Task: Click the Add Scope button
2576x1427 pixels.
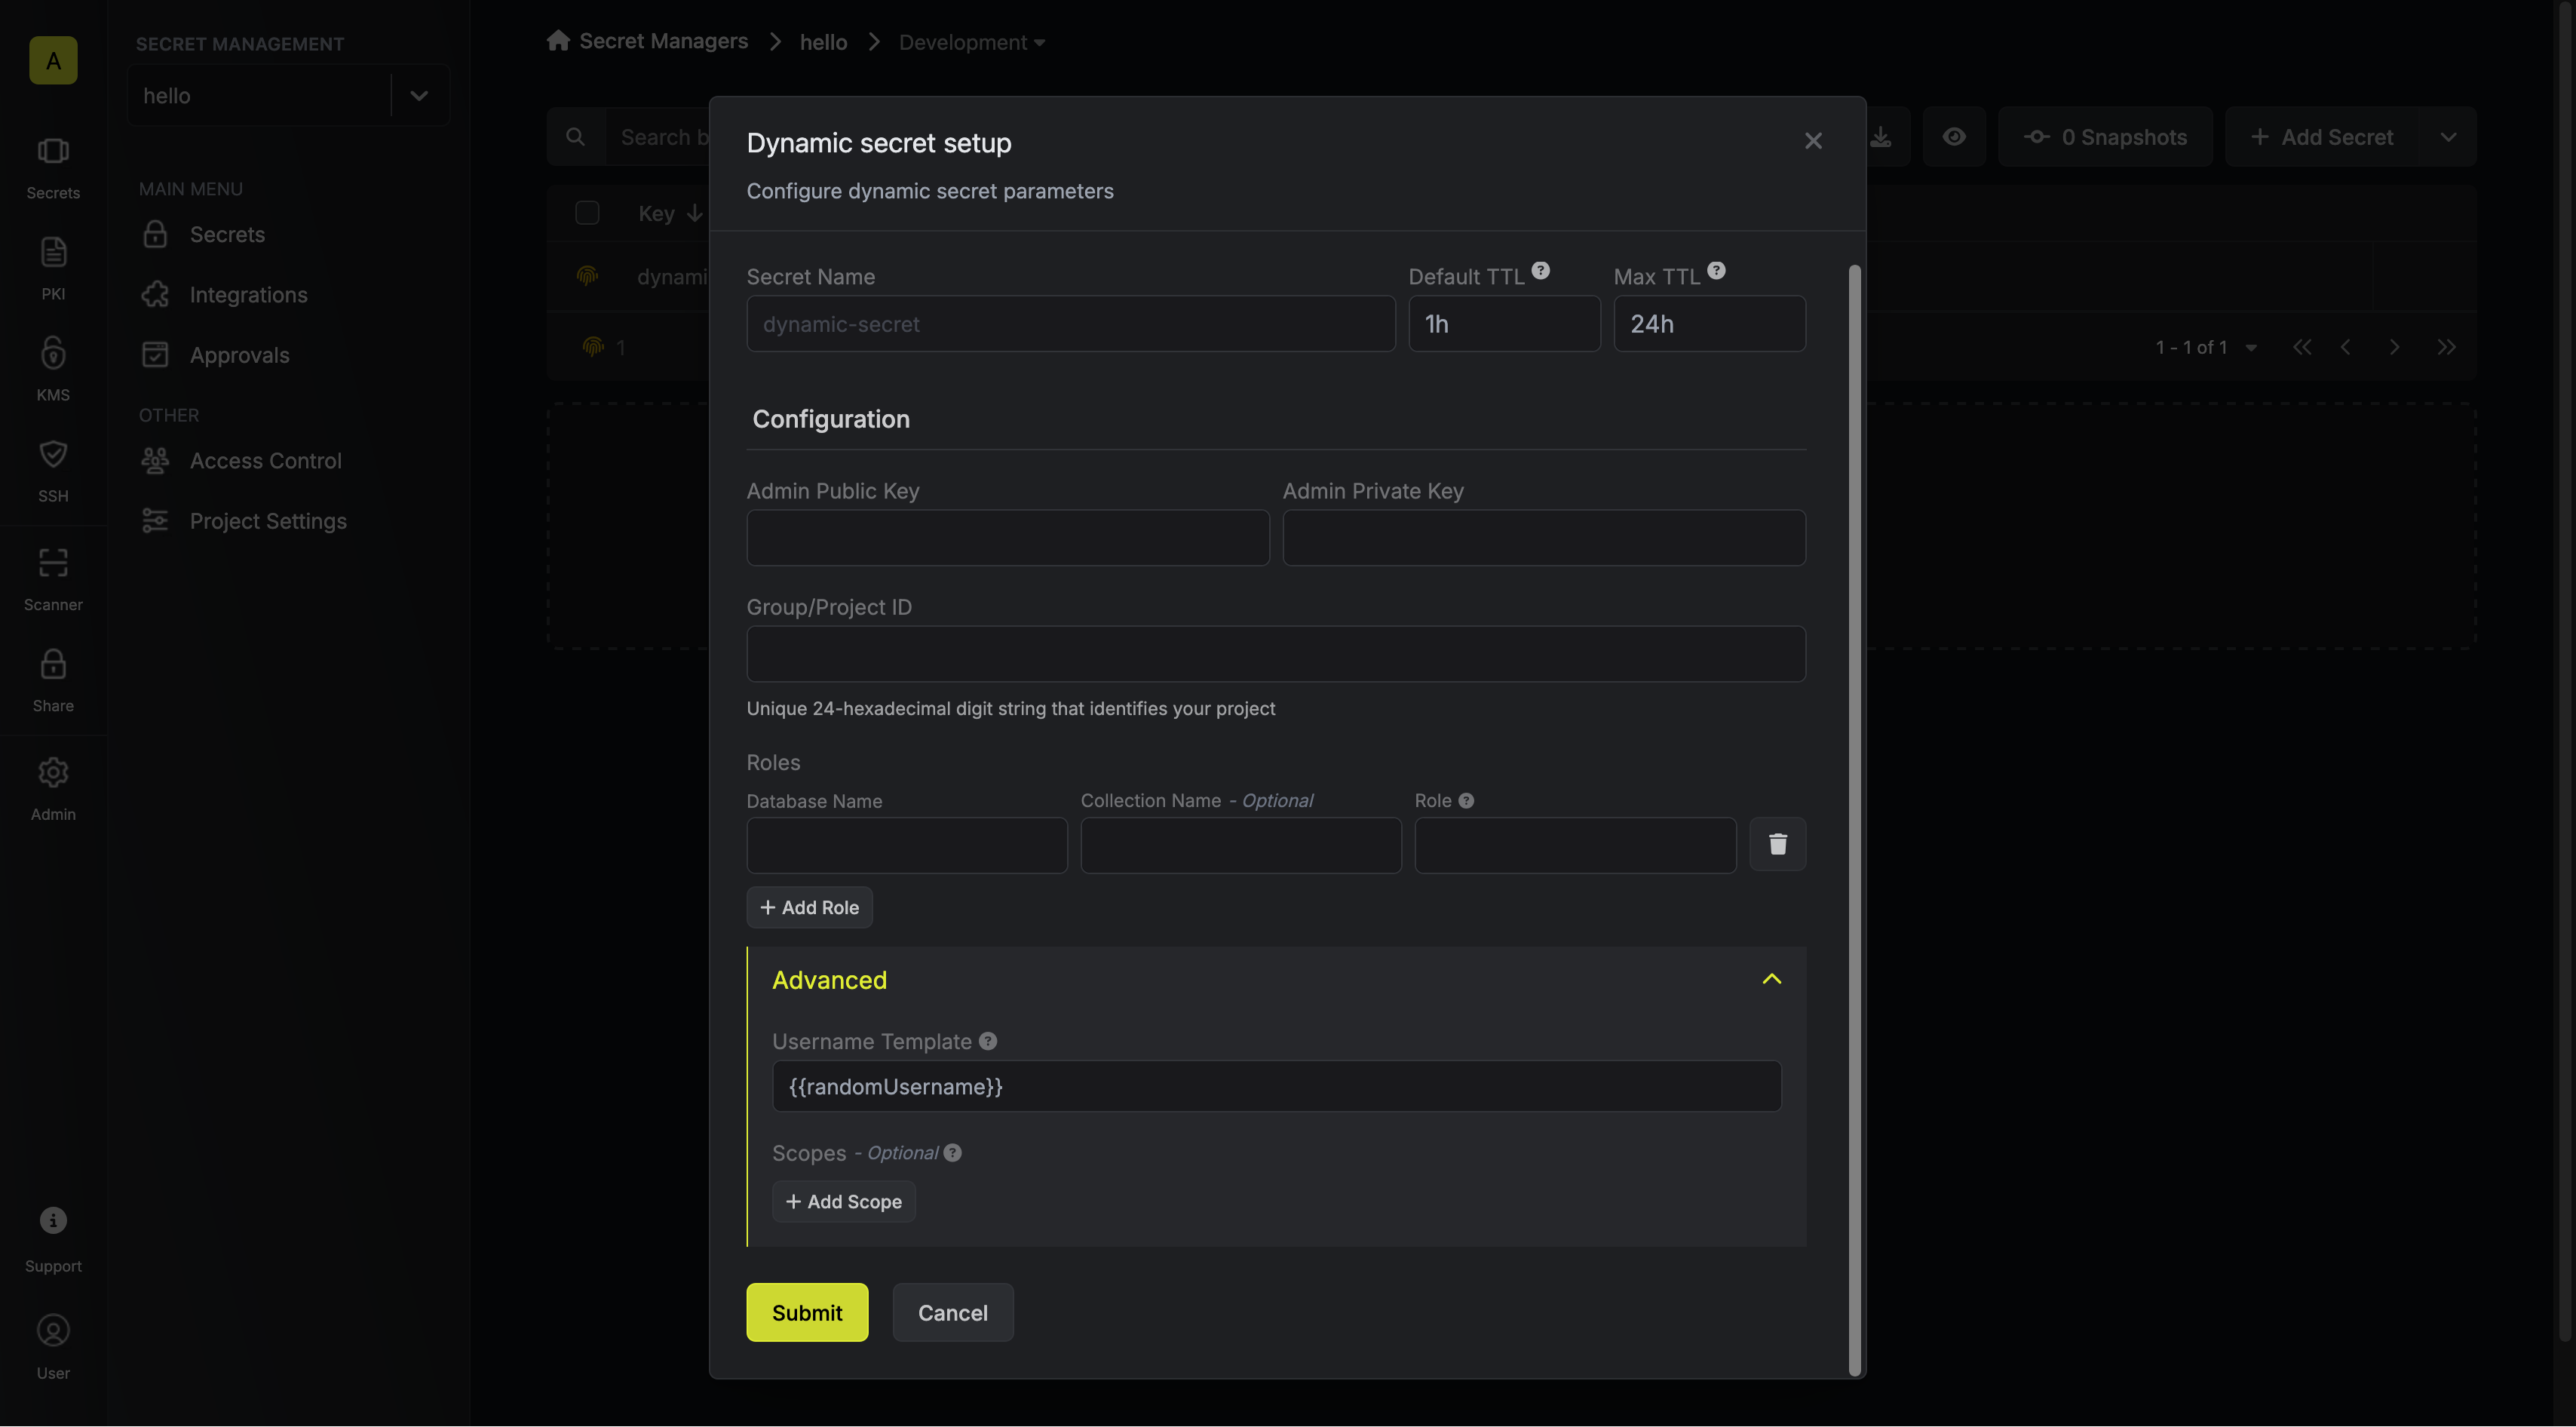Action: [843, 1201]
